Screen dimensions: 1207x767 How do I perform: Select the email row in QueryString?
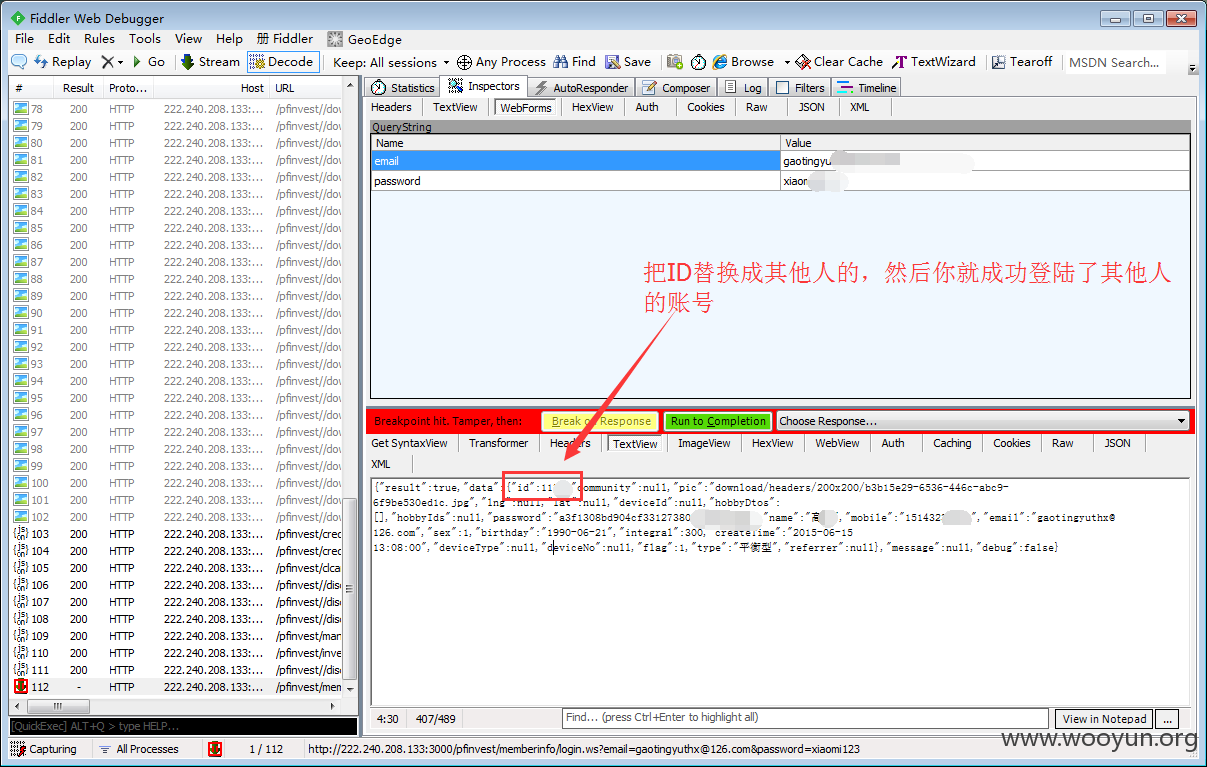click(780, 161)
